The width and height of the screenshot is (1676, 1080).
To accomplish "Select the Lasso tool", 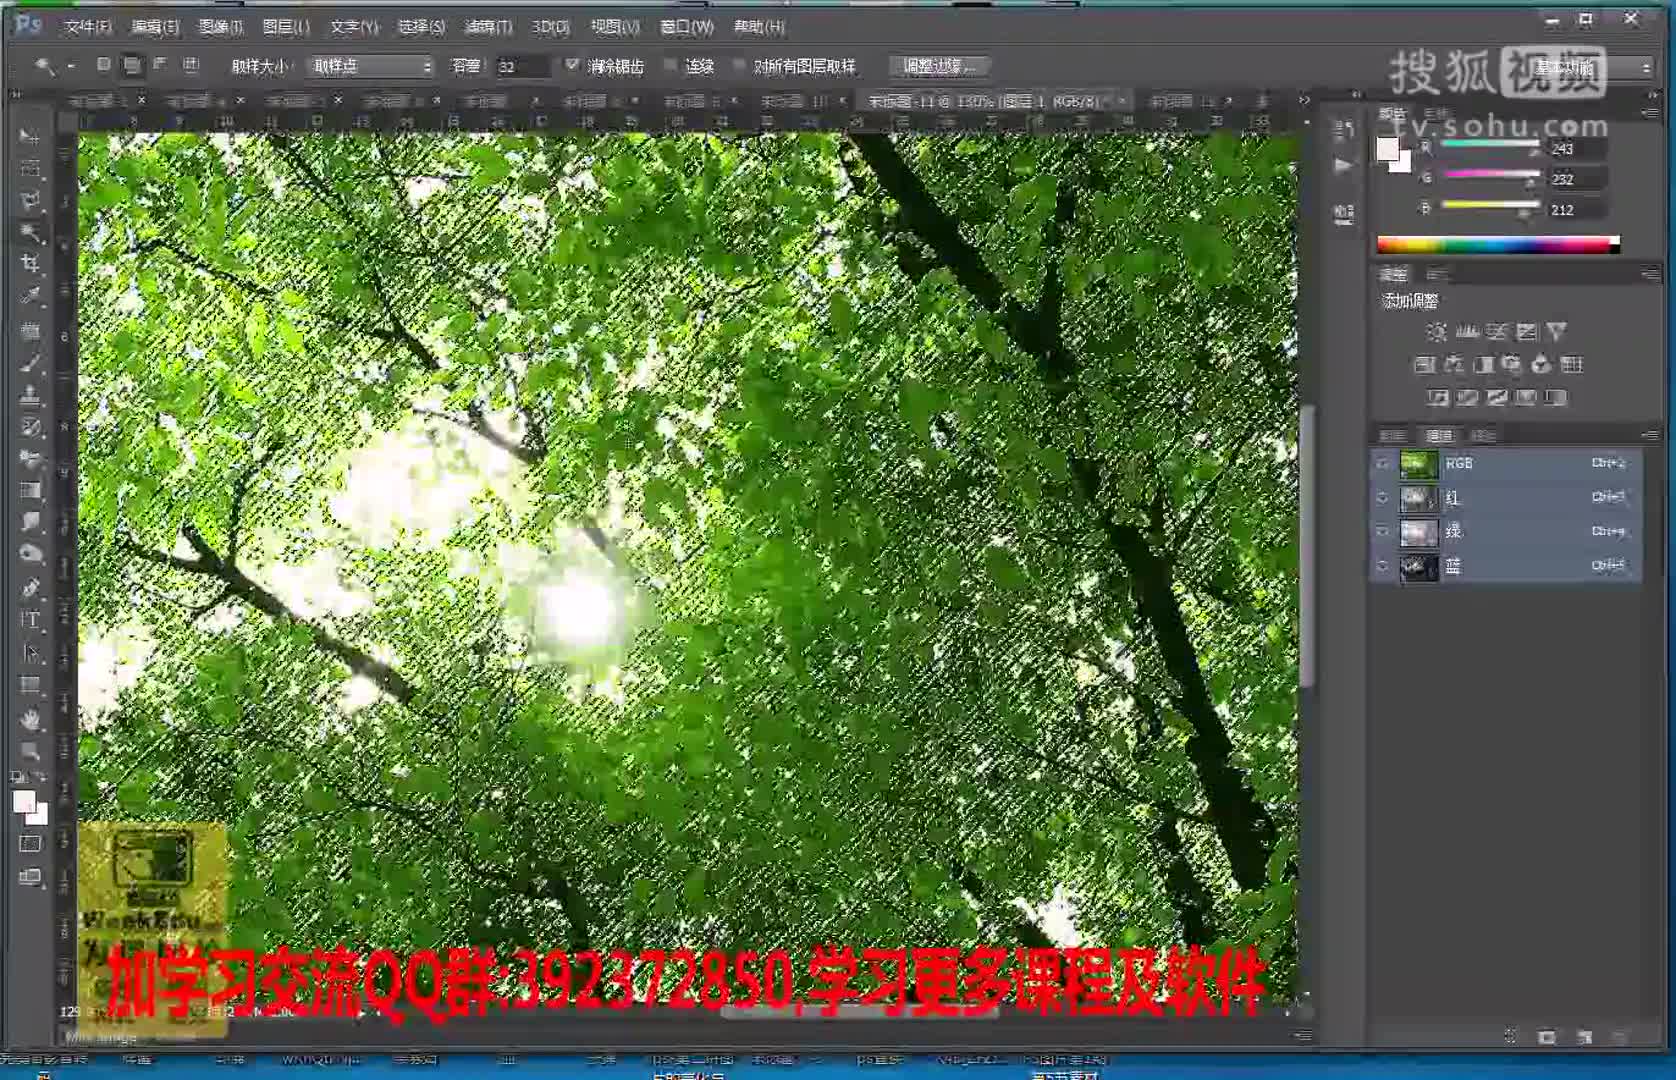I will pos(31,200).
